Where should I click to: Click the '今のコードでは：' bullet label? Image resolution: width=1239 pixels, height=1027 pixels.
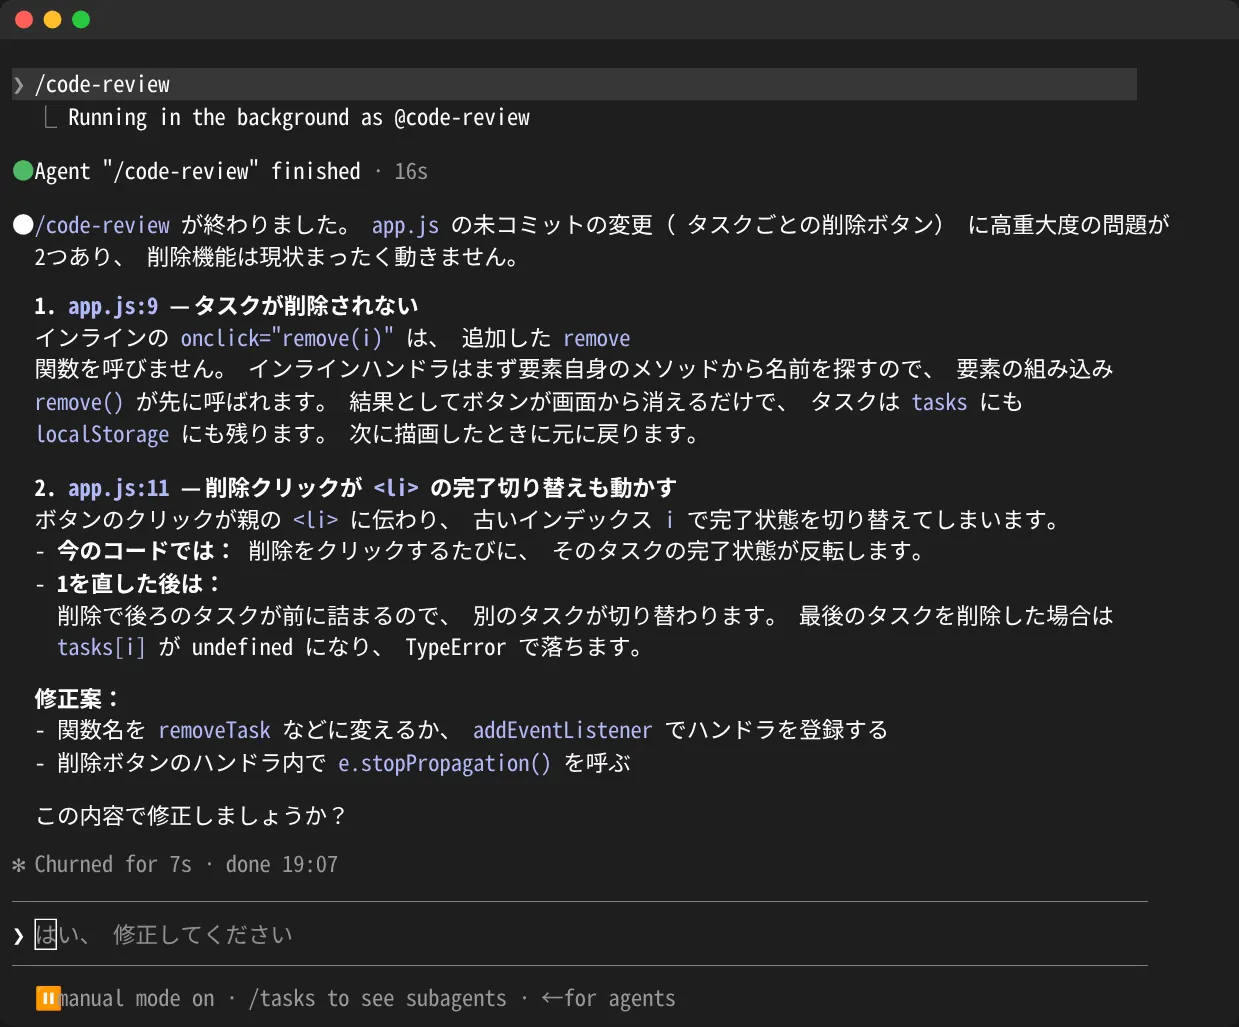pos(145,551)
